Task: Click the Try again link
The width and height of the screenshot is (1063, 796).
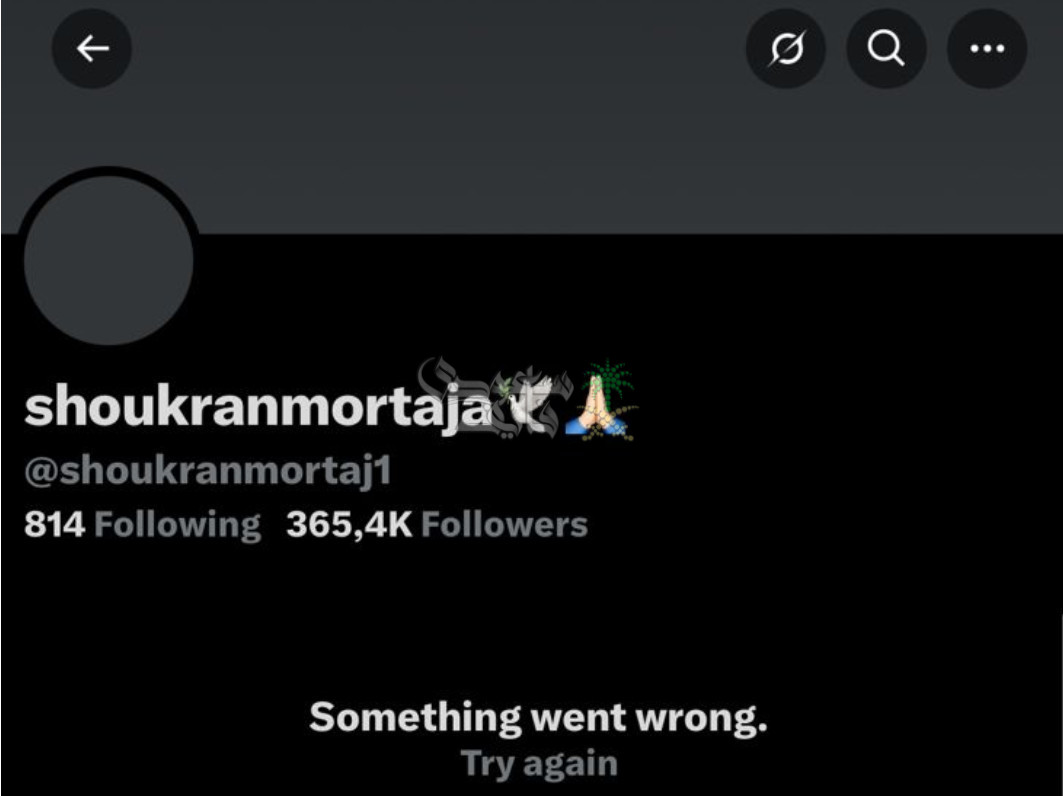Action: pos(540,764)
